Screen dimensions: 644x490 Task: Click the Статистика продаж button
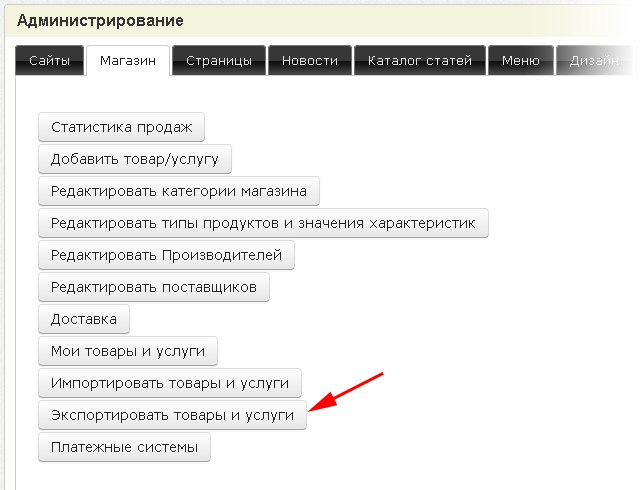tap(122, 127)
